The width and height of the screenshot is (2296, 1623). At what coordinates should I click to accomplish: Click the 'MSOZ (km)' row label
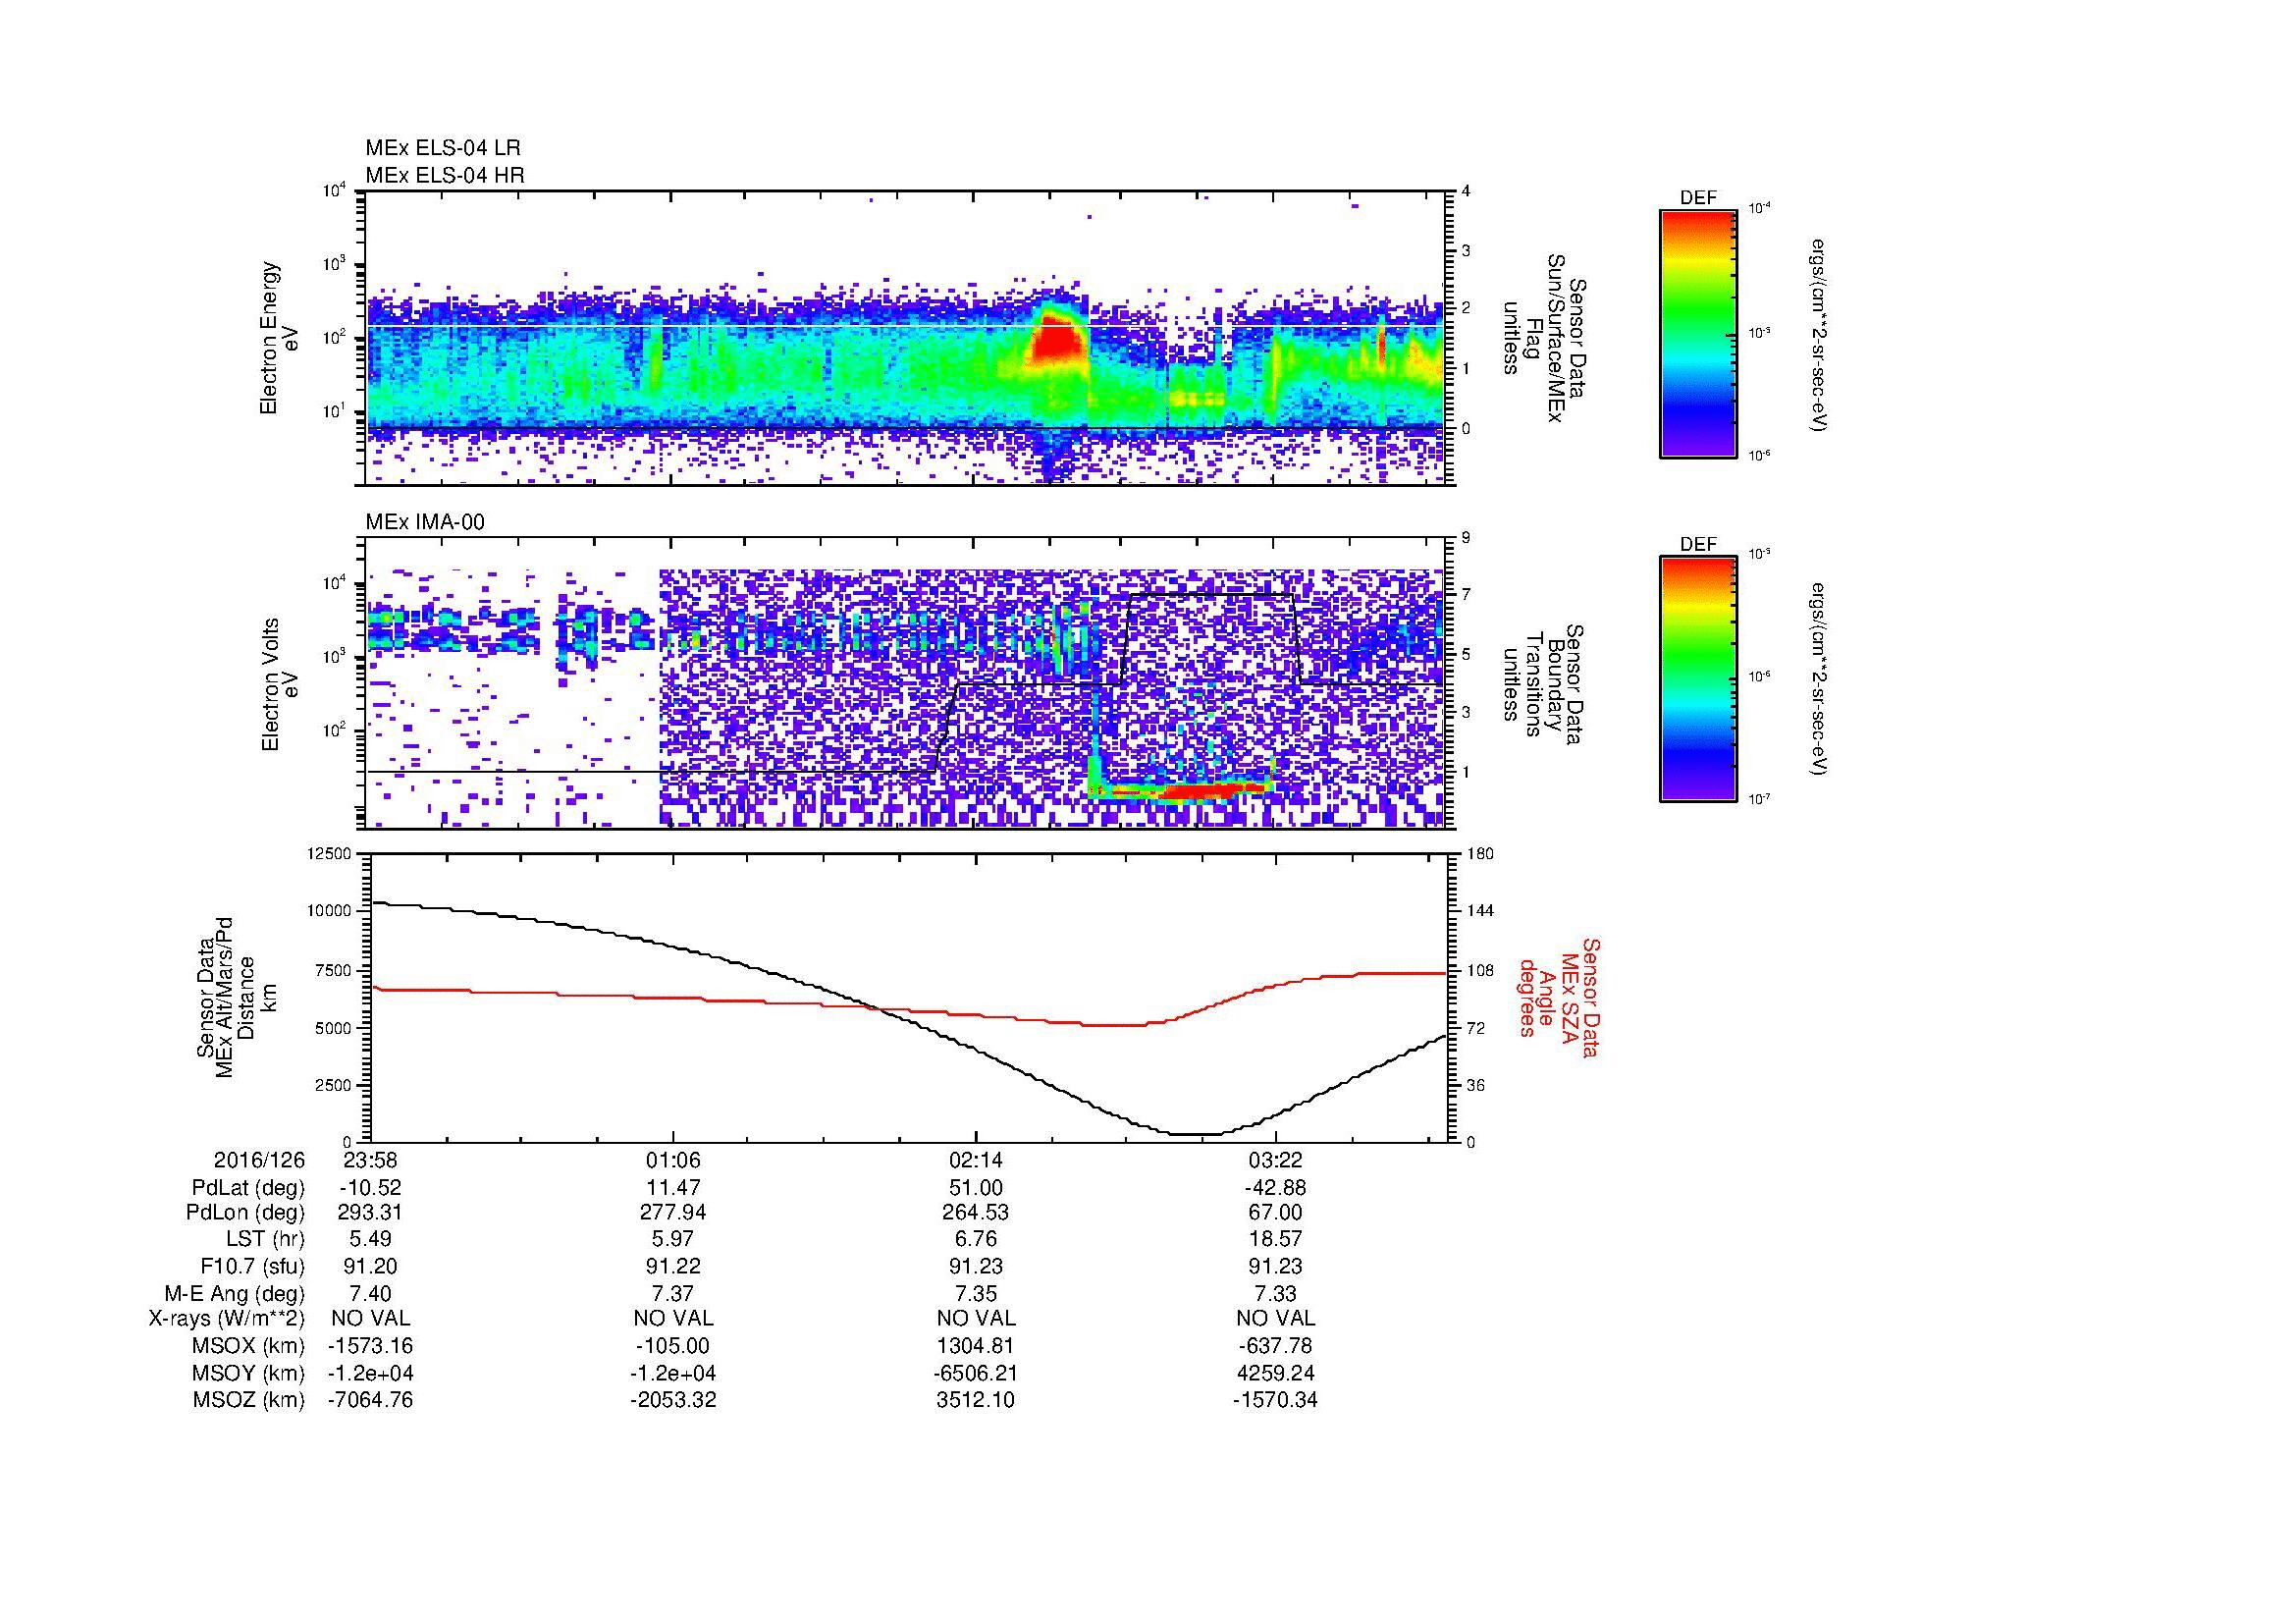pyautogui.click(x=249, y=1400)
